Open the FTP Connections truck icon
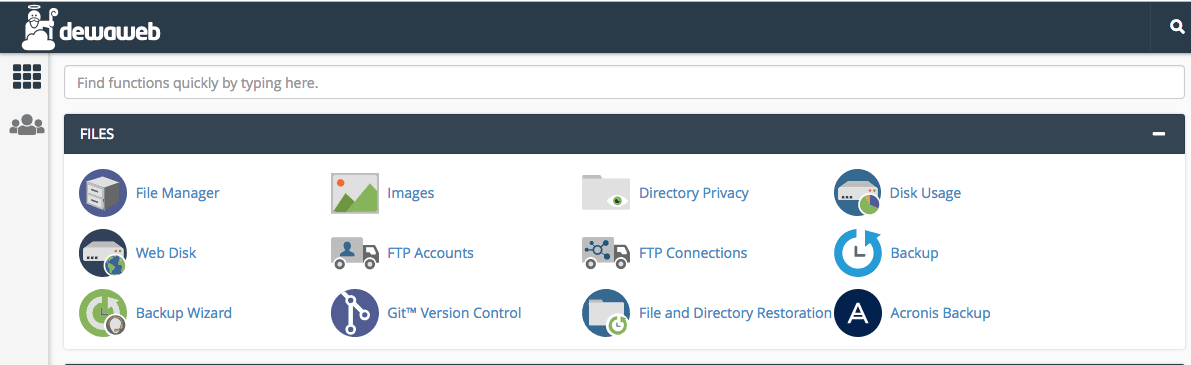1191x365 pixels. (x=606, y=253)
